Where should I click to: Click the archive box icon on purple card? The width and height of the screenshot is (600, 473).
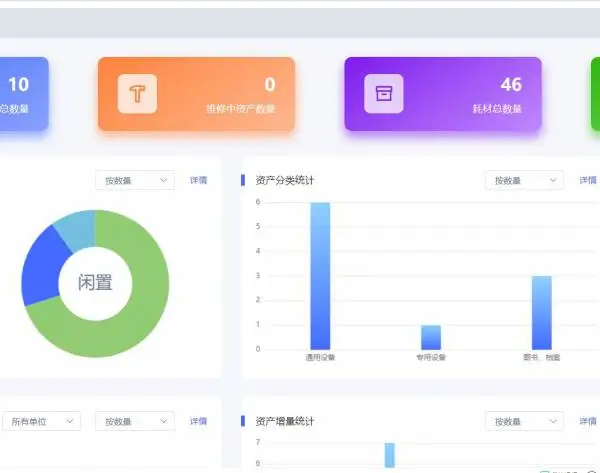pos(384,94)
